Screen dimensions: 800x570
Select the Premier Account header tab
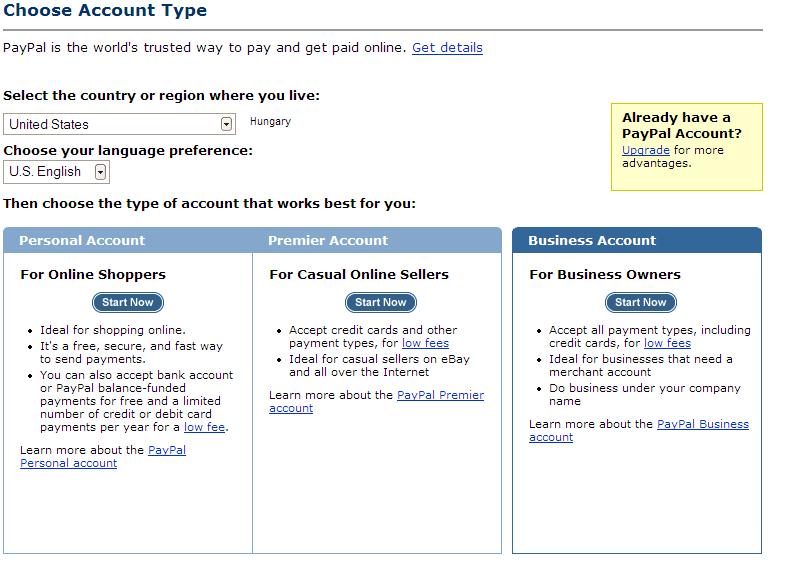click(x=328, y=240)
